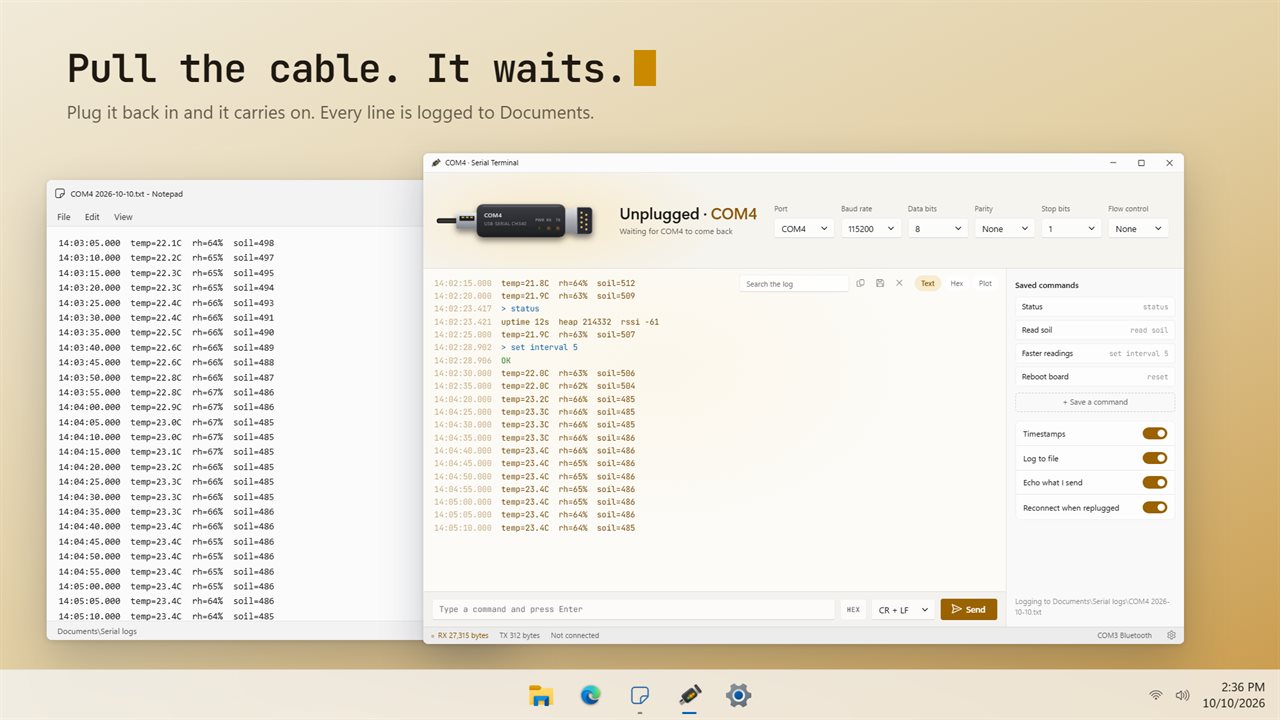Open the Data bits dropdown
The width and height of the screenshot is (1280, 720).
click(938, 229)
